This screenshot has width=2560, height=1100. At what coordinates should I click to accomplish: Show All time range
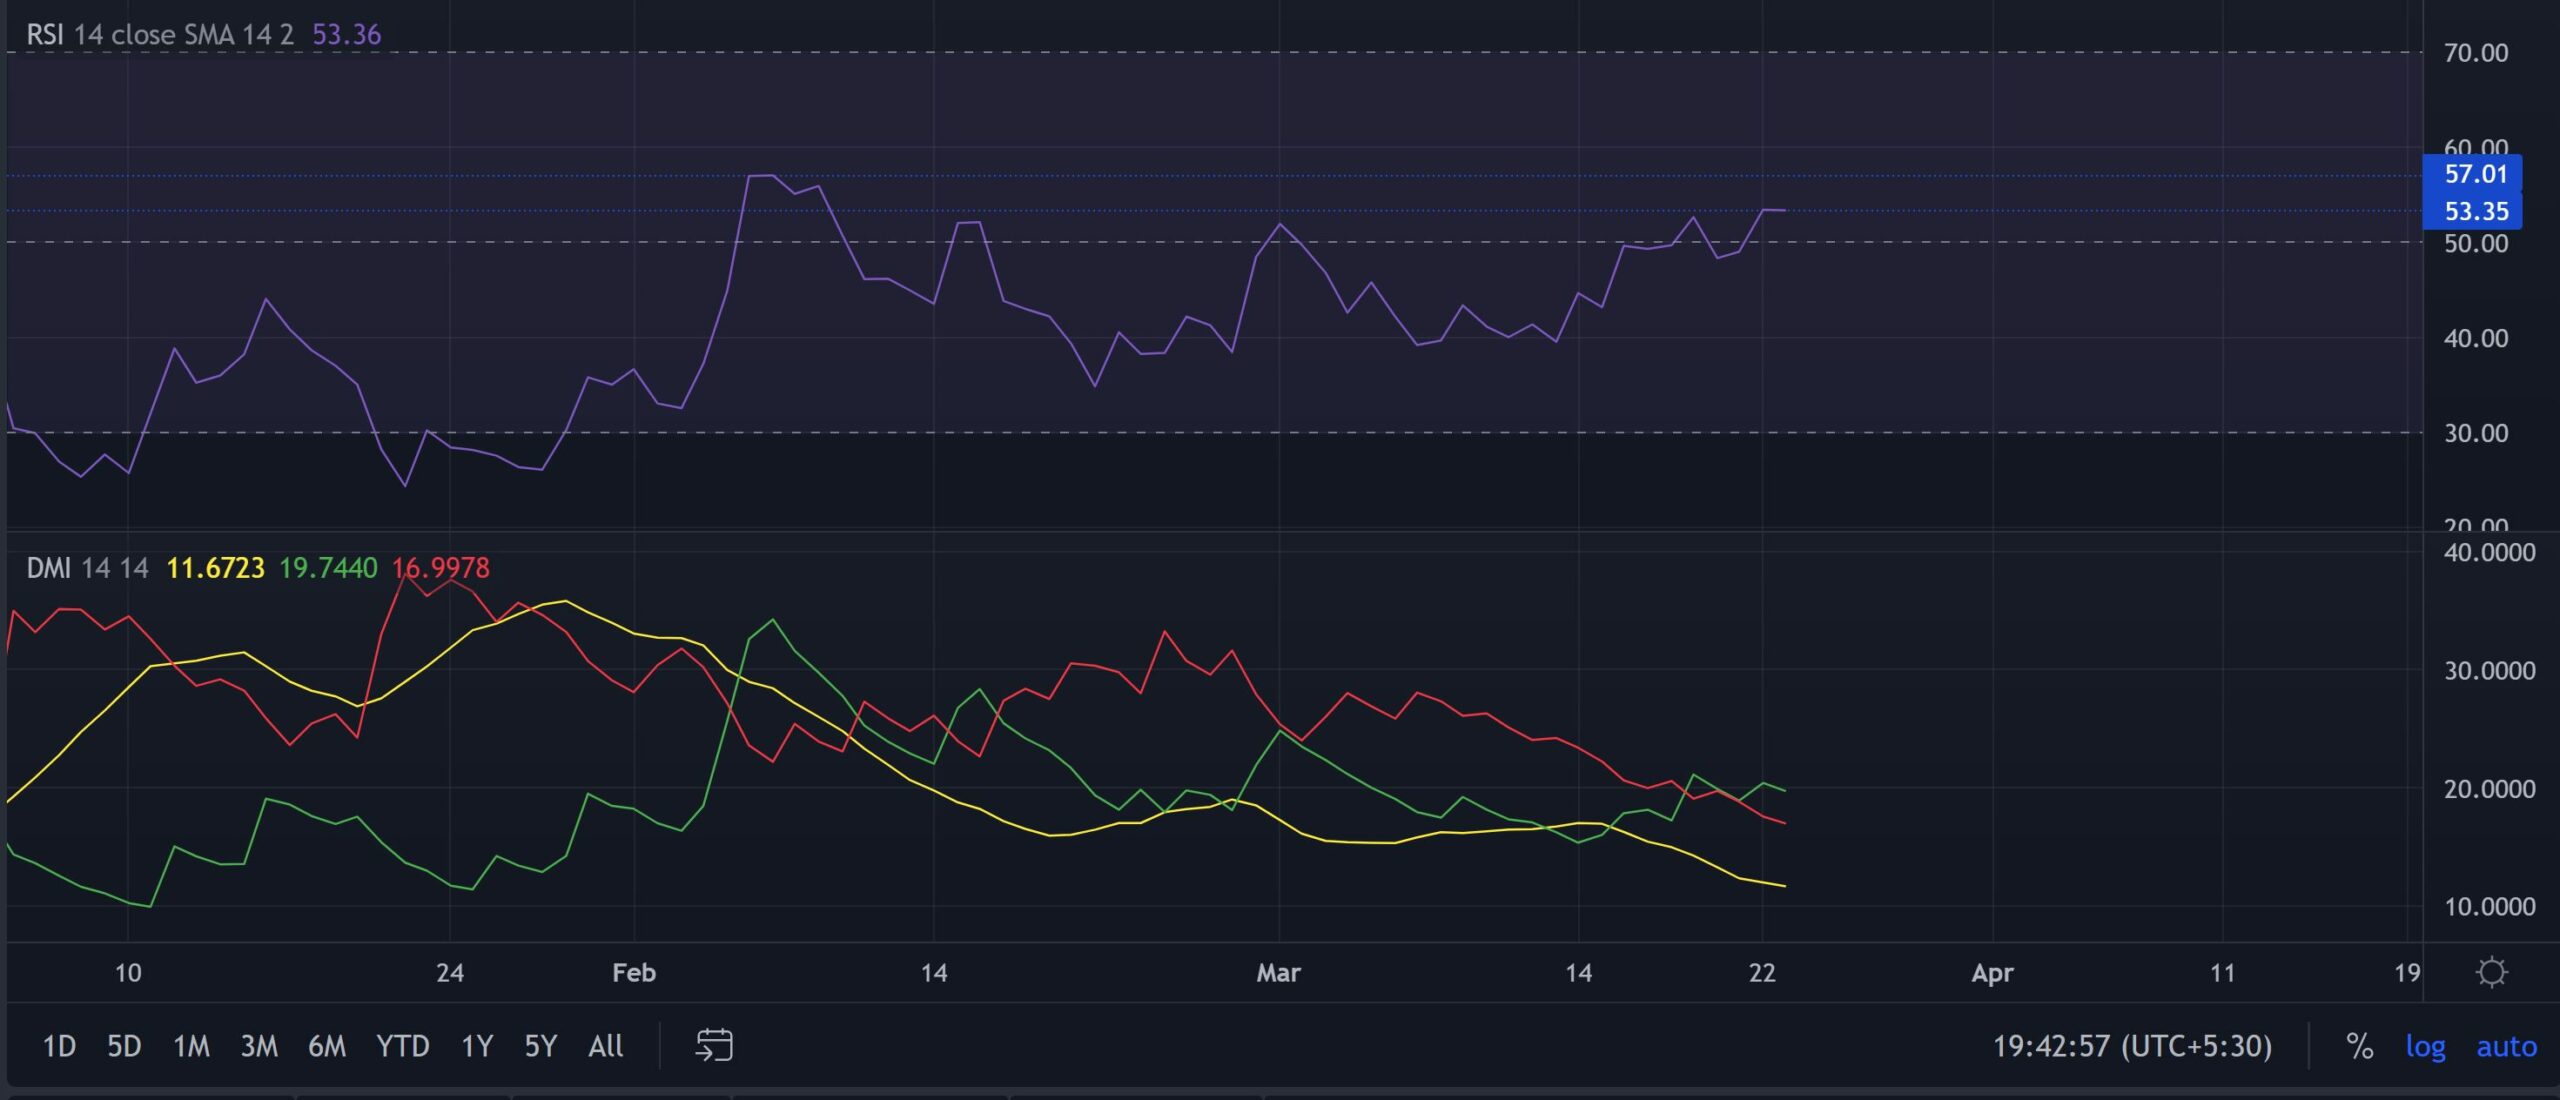[x=606, y=1046]
